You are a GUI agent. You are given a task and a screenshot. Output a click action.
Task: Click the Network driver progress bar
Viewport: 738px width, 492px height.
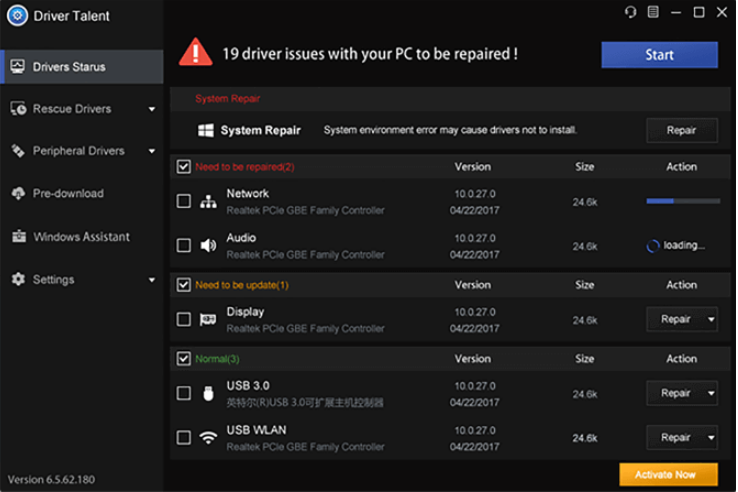point(683,201)
